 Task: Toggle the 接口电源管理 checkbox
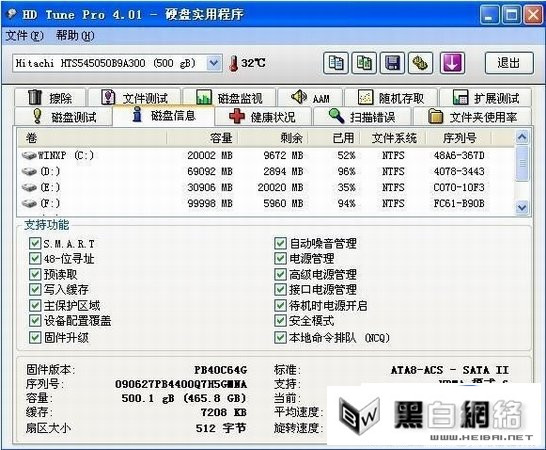coord(280,289)
